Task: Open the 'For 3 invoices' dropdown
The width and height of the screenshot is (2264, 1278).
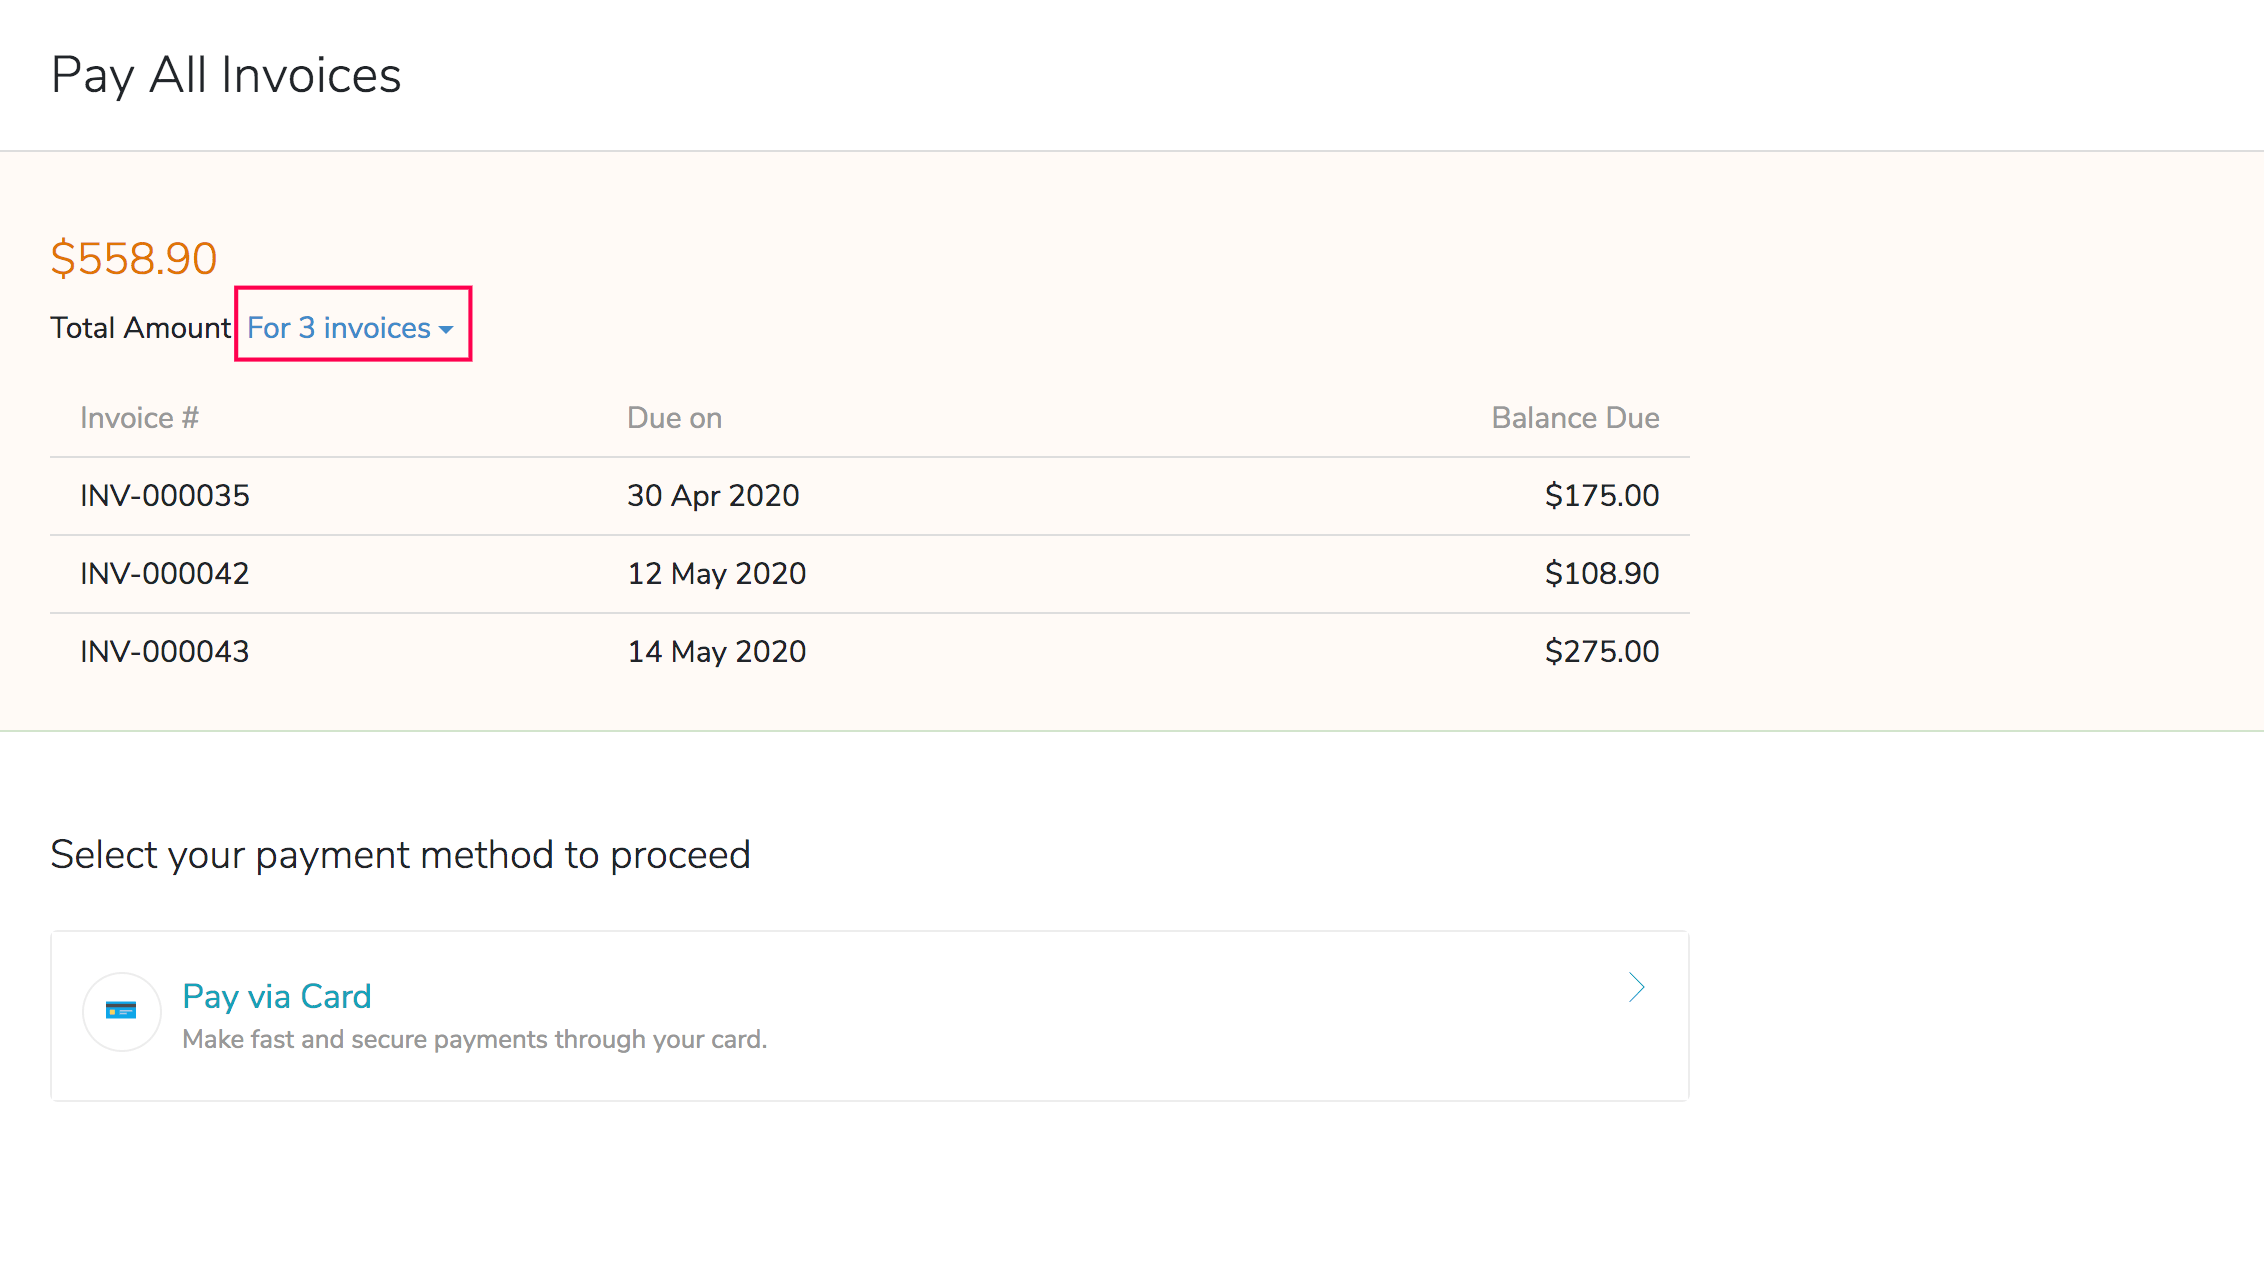Action: pos(352,327)
